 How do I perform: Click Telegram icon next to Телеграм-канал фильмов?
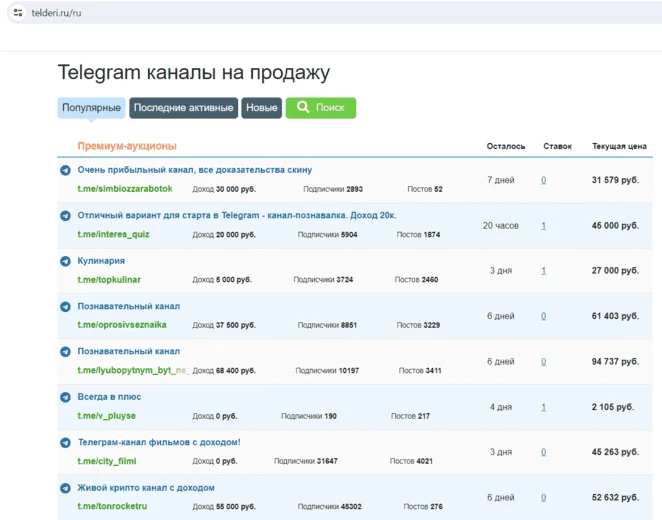pyautogui.click(x=65, y=443)
